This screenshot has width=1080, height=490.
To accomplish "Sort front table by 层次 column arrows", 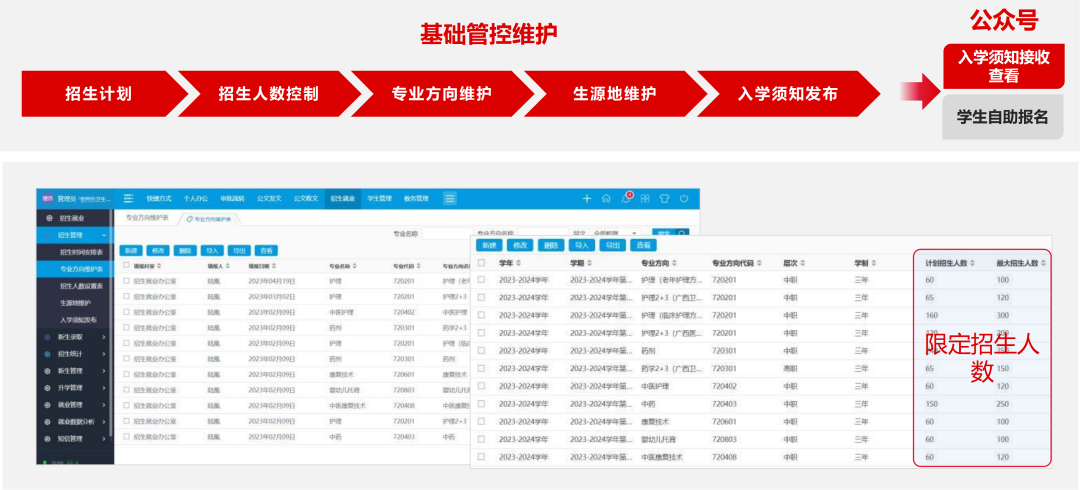I will click(803, 263).
